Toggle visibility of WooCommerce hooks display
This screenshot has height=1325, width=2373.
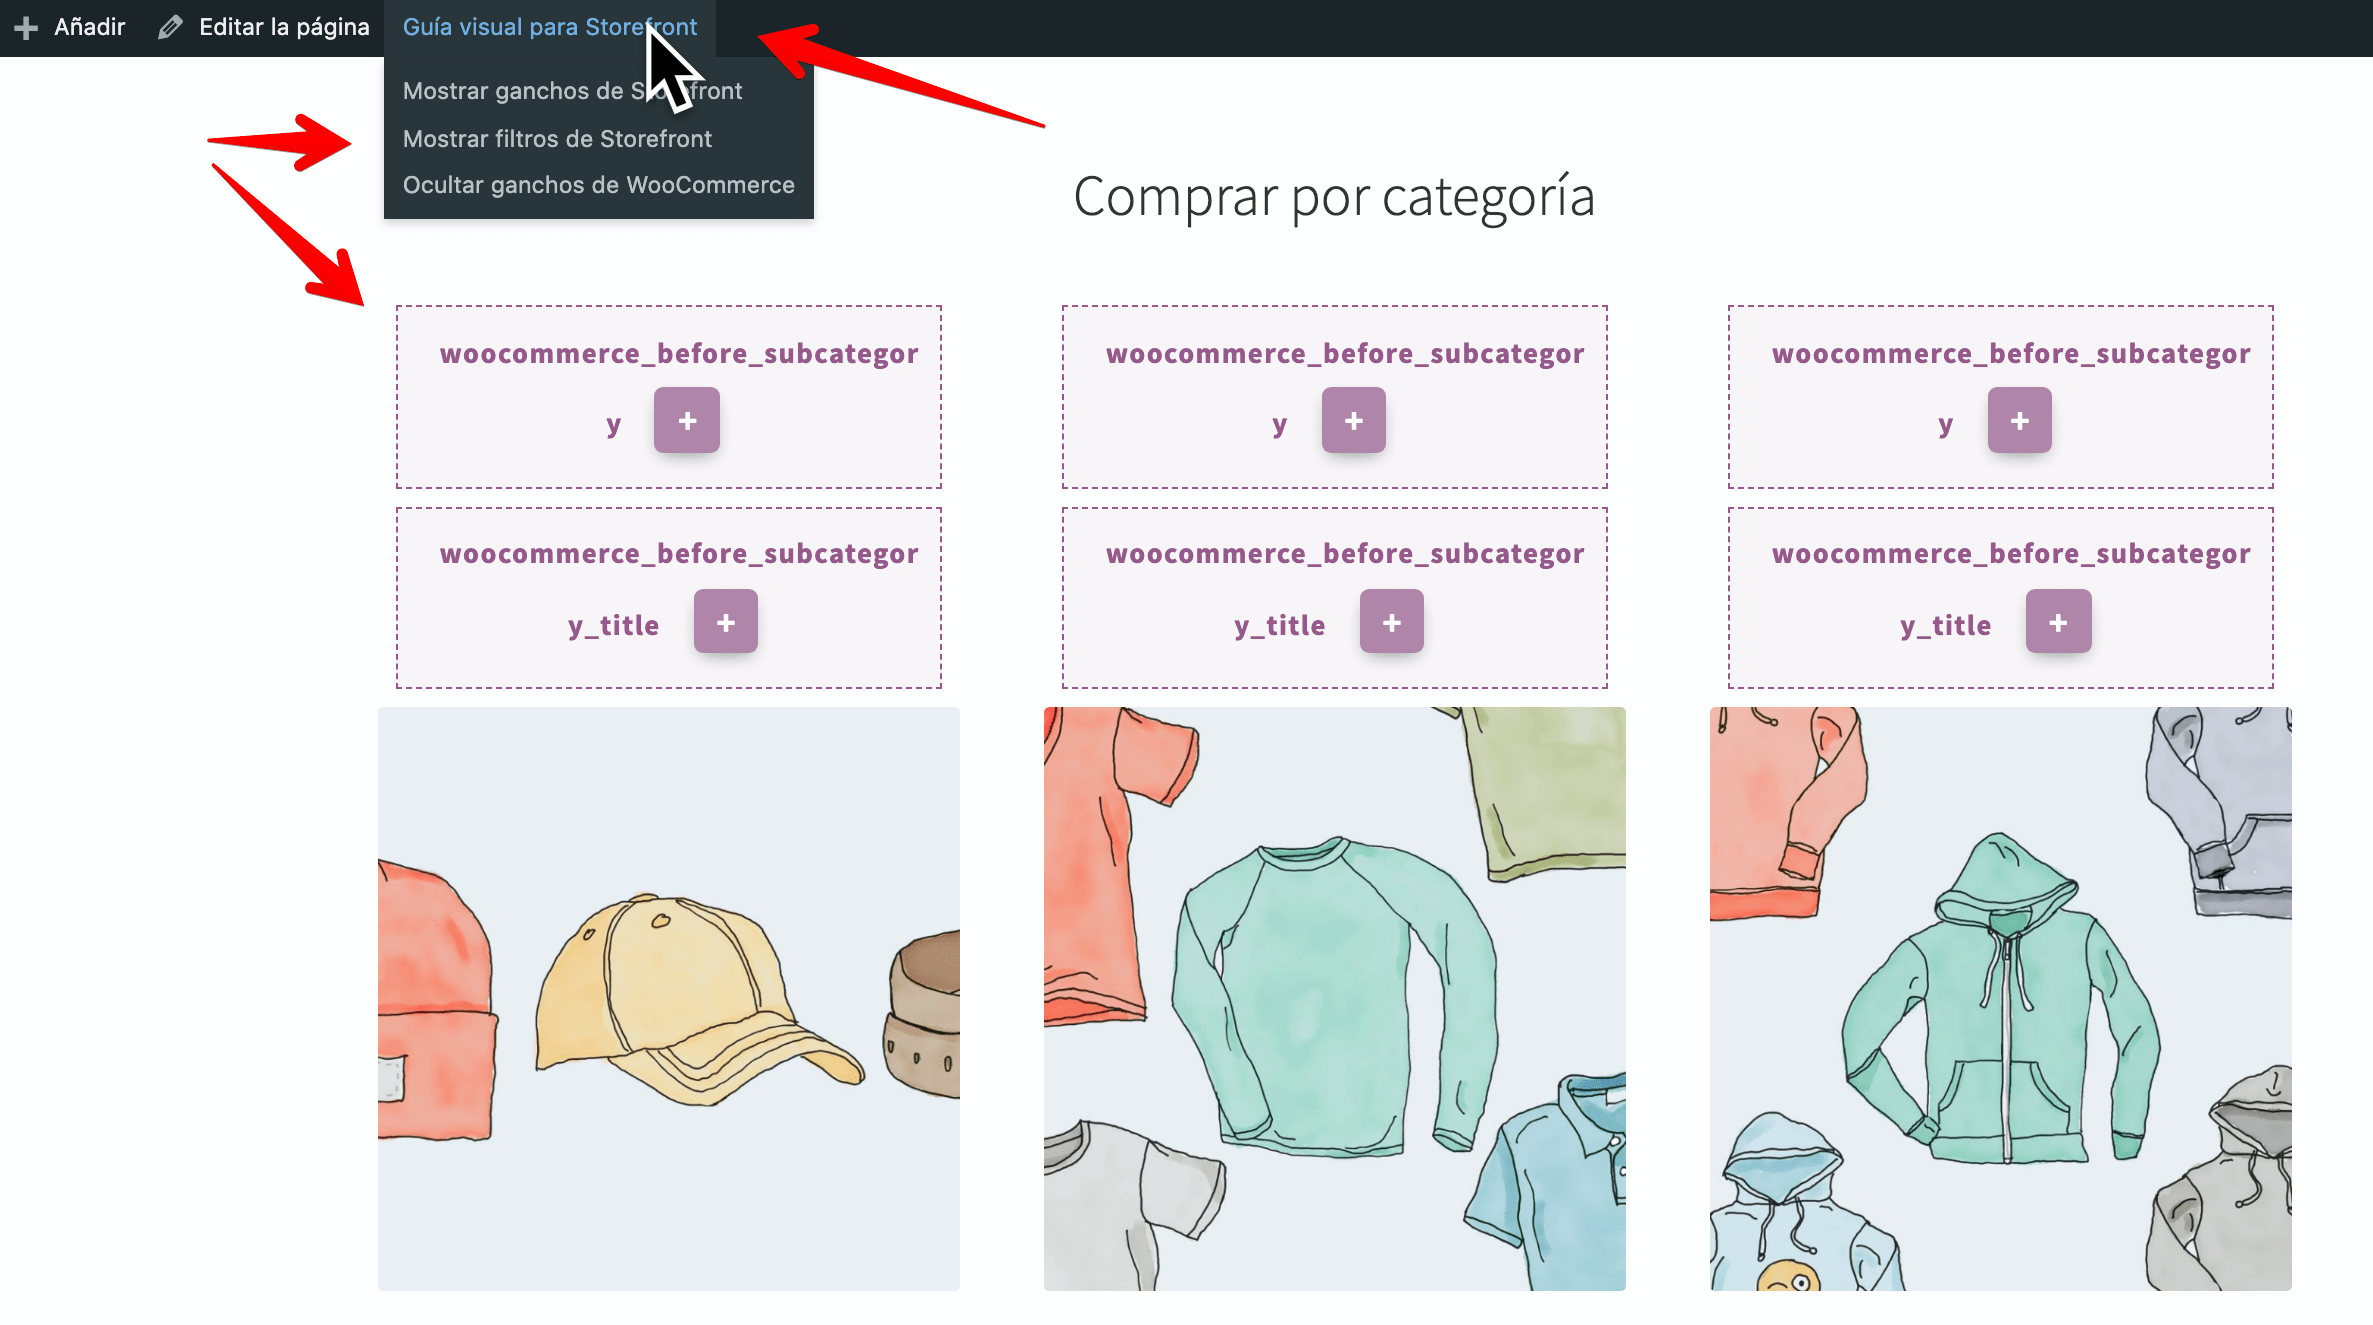(598, 184)
